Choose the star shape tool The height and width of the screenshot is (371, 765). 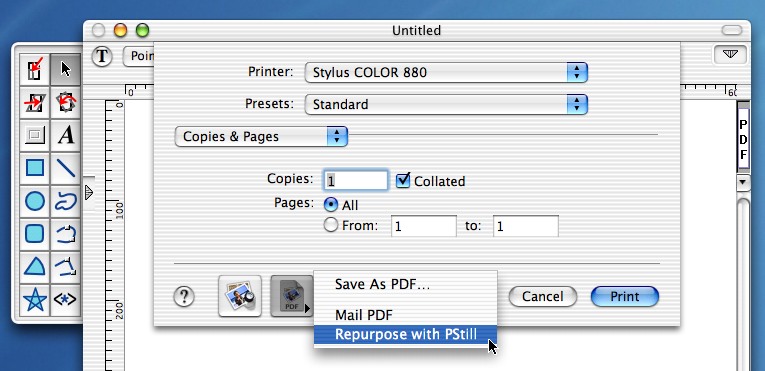[35, 300]
